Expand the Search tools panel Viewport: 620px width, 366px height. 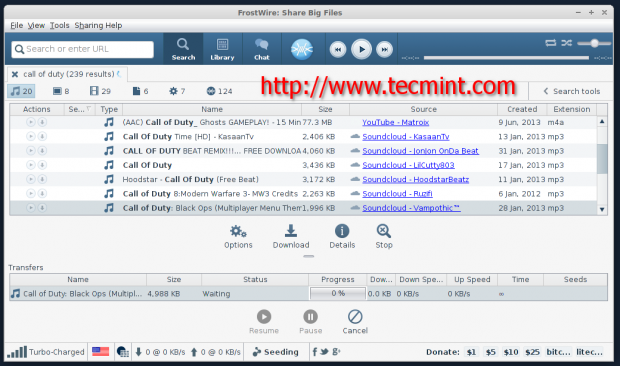572,91
